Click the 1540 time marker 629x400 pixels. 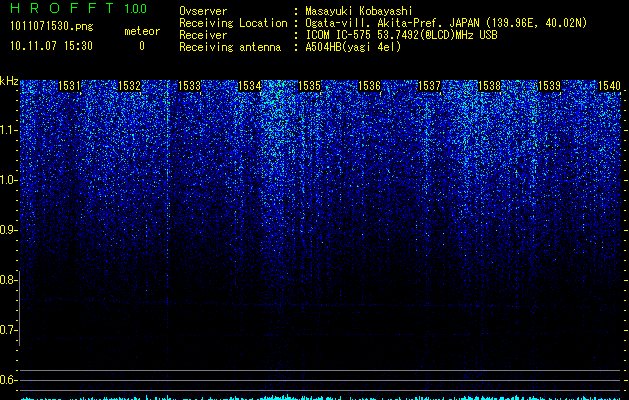[x=609, y=86]
